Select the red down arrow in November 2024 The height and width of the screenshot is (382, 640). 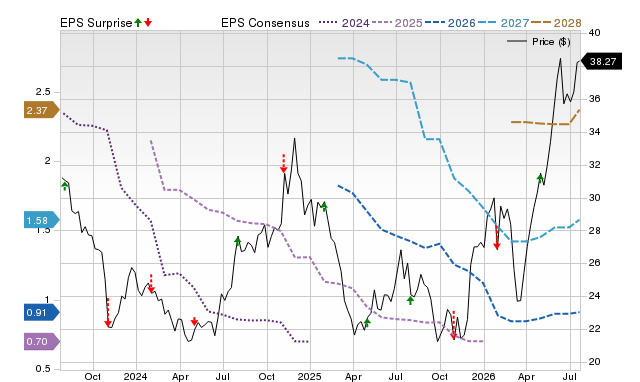click(x=283, y=163)
